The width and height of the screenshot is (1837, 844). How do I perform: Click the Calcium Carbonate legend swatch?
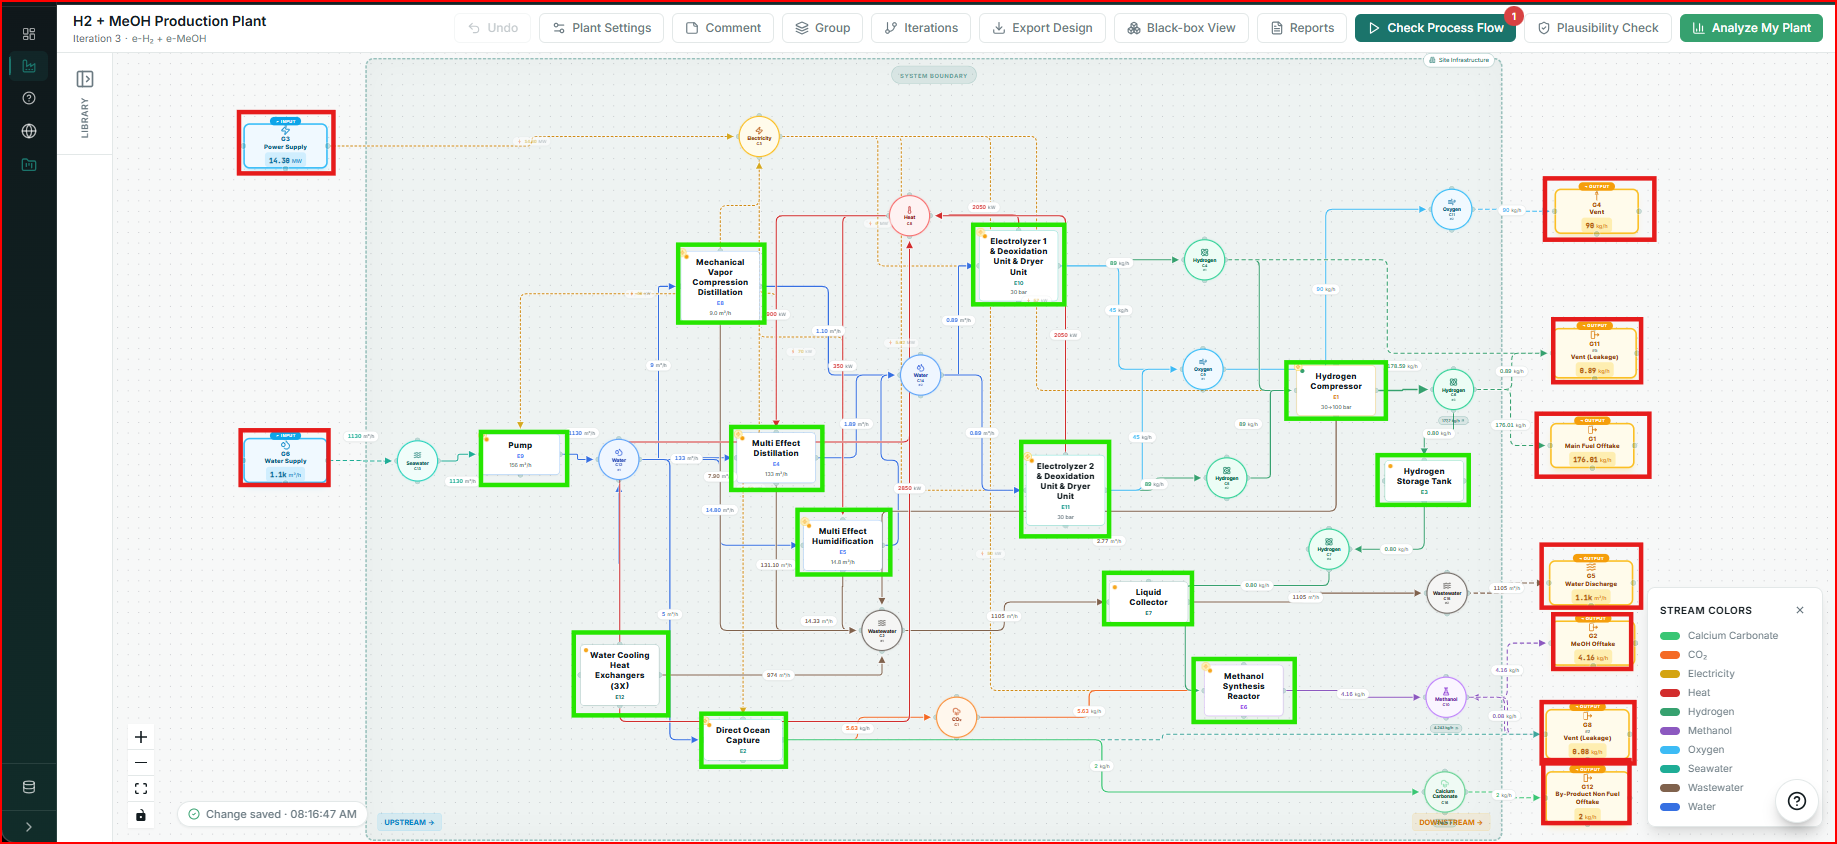[x=1670, y=636]
